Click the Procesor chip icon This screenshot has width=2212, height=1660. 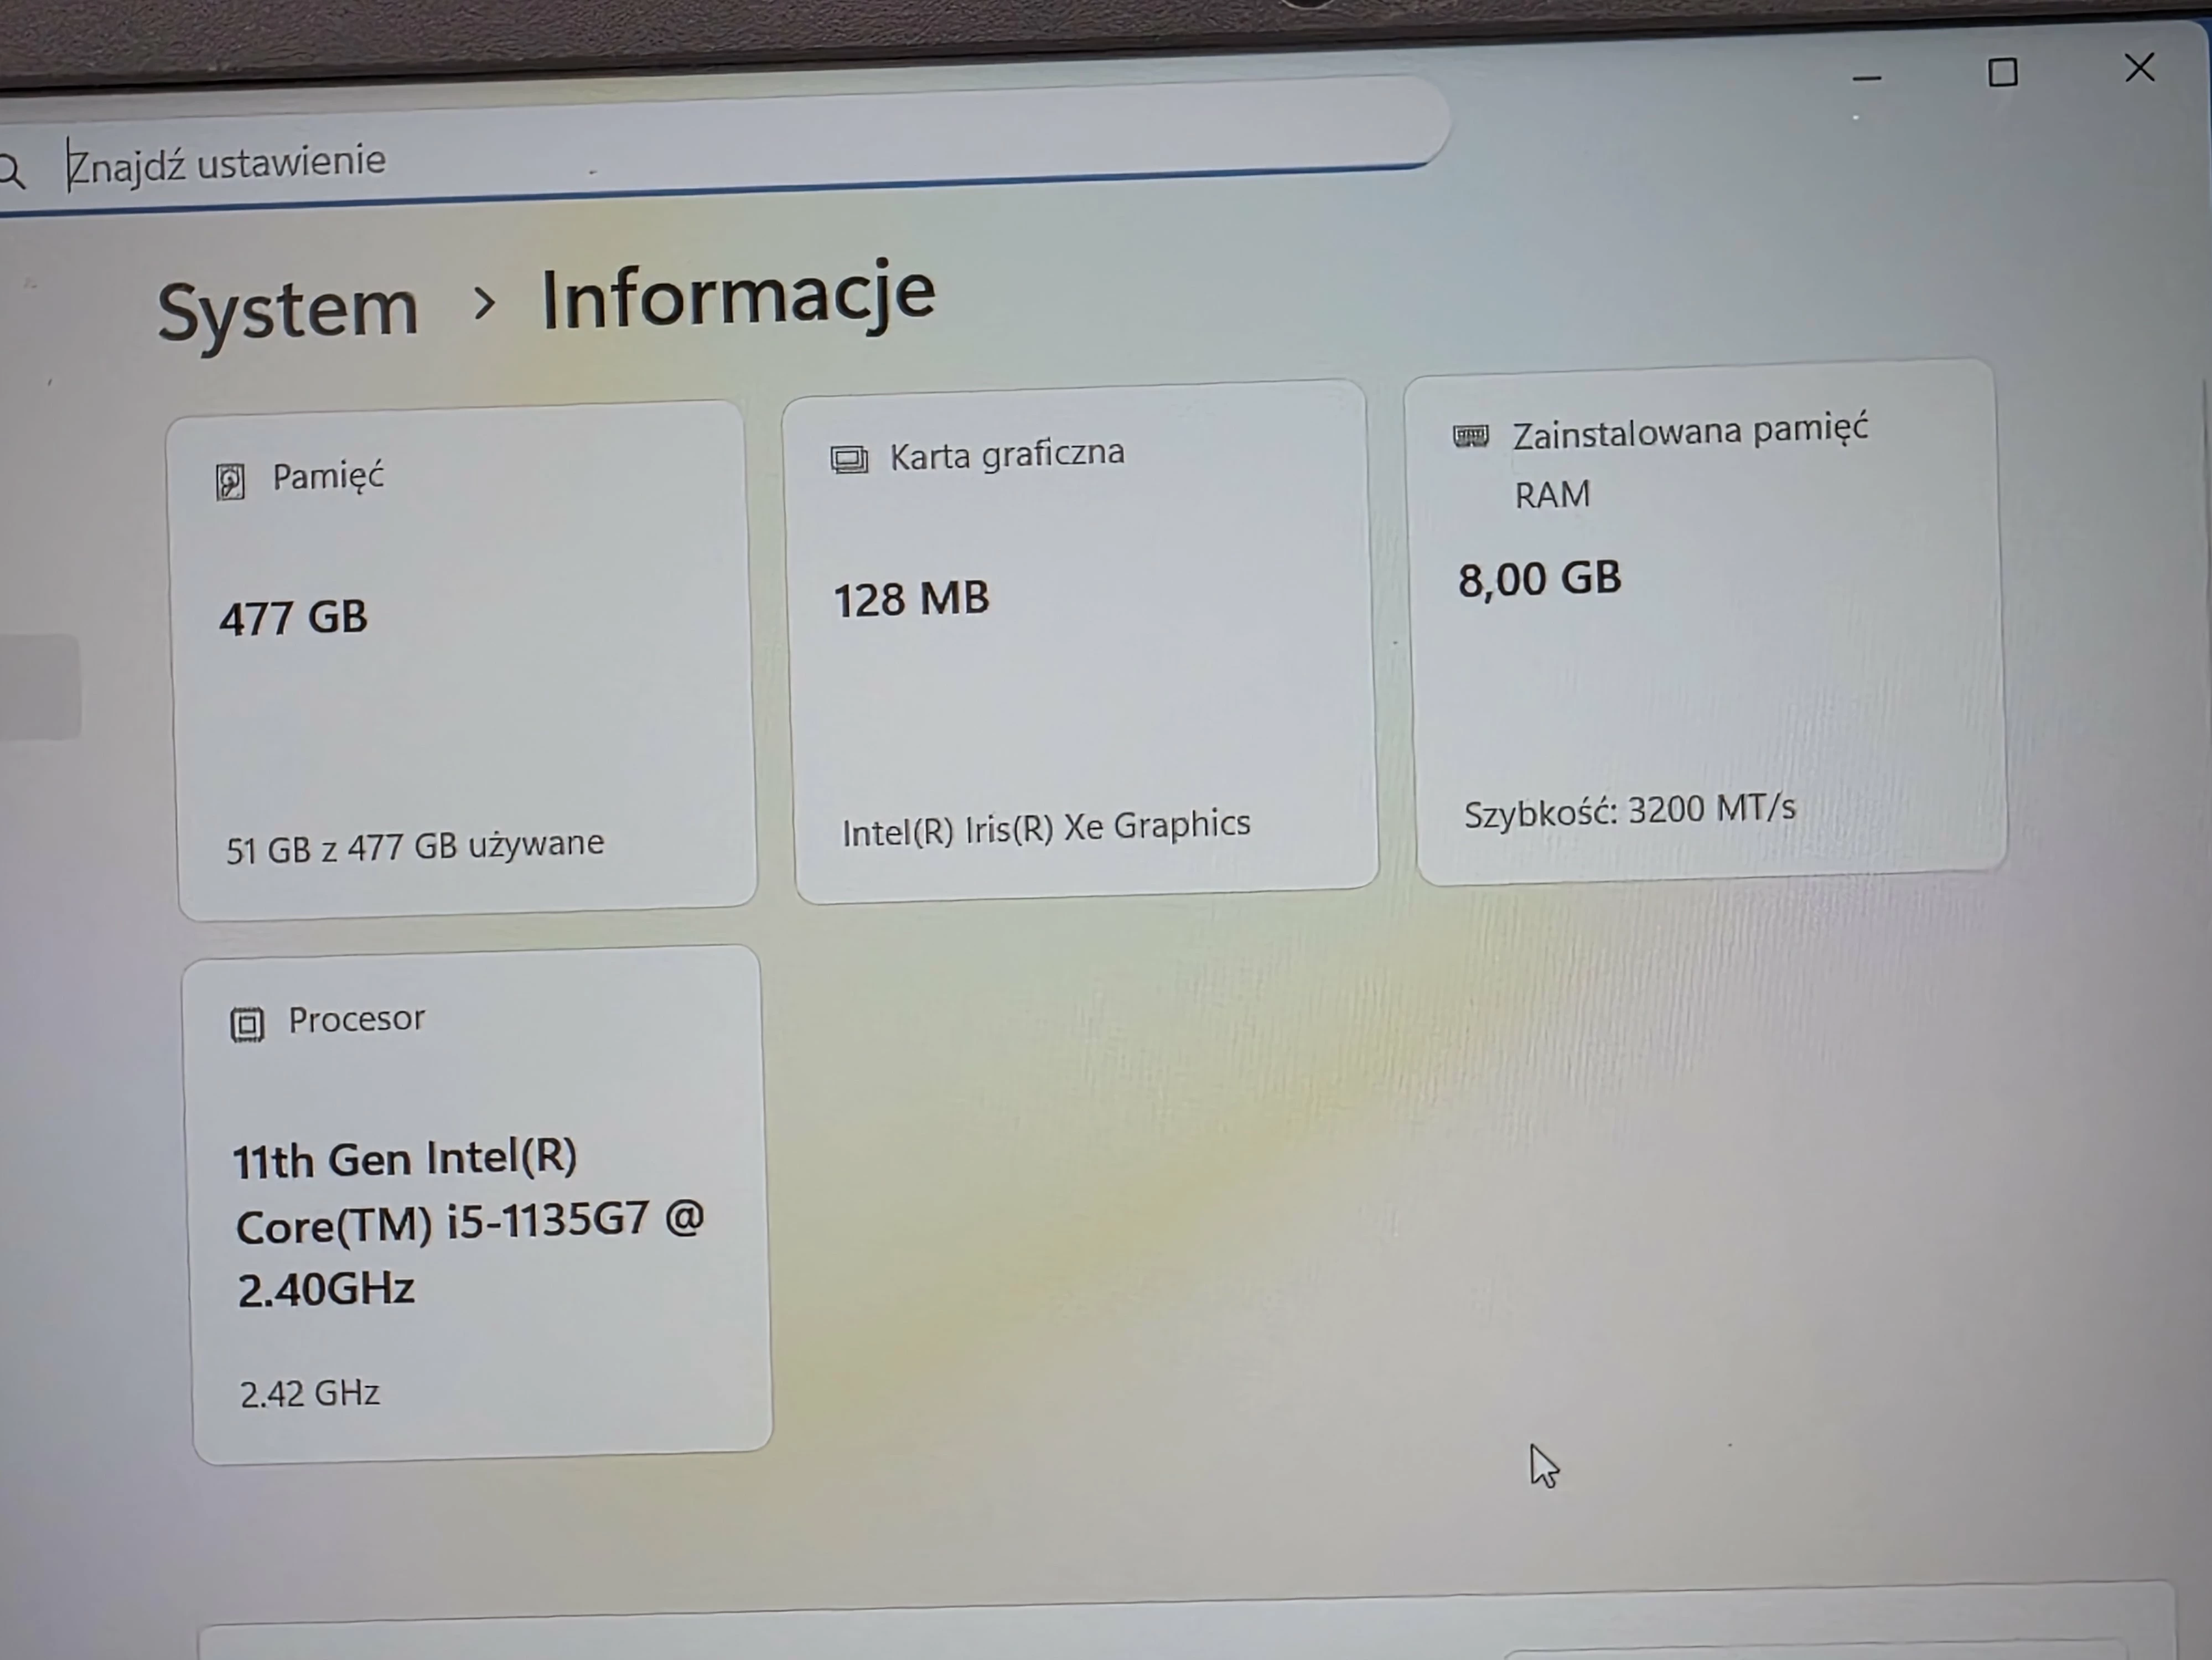[x=248, y=1023]
